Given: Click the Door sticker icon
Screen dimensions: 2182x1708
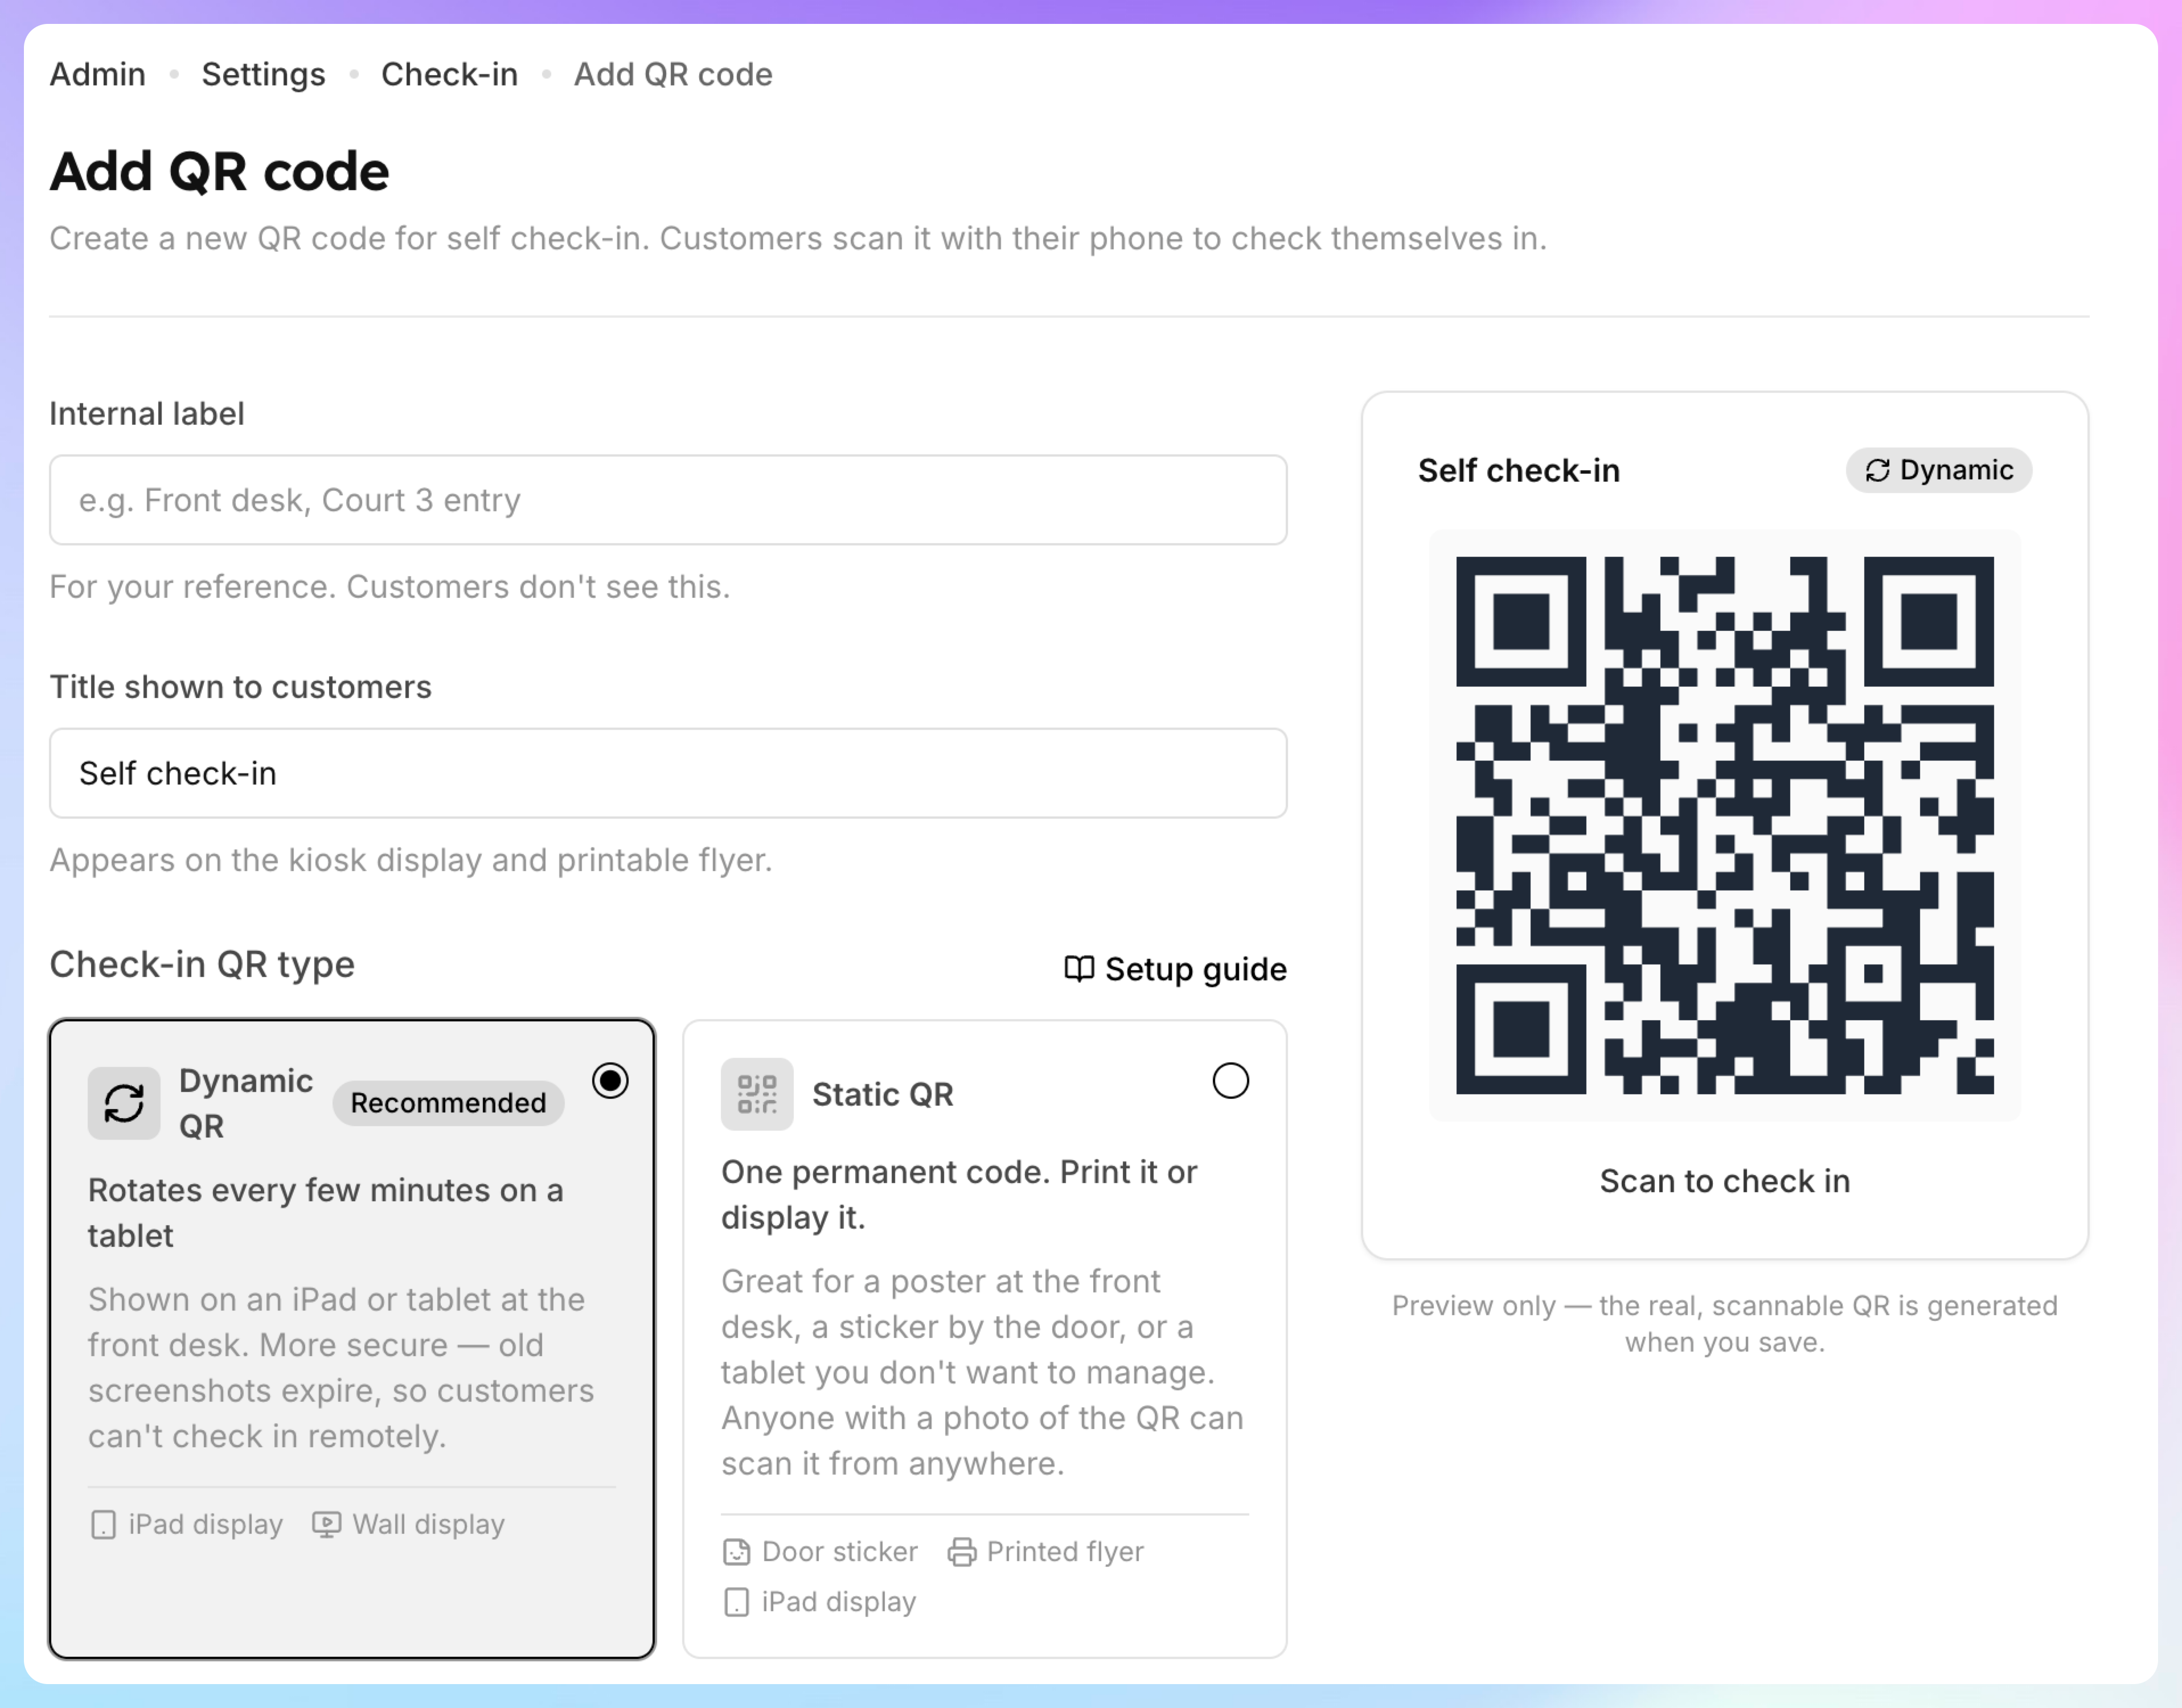Looking at the screenshot, I should tap(736, 1552).
